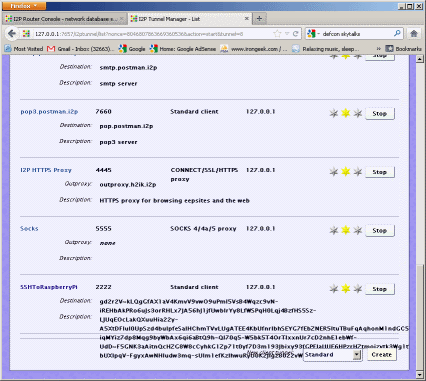
Task: Click first gray star in pop3.postman.i2p row
Action: pos(334,113)
